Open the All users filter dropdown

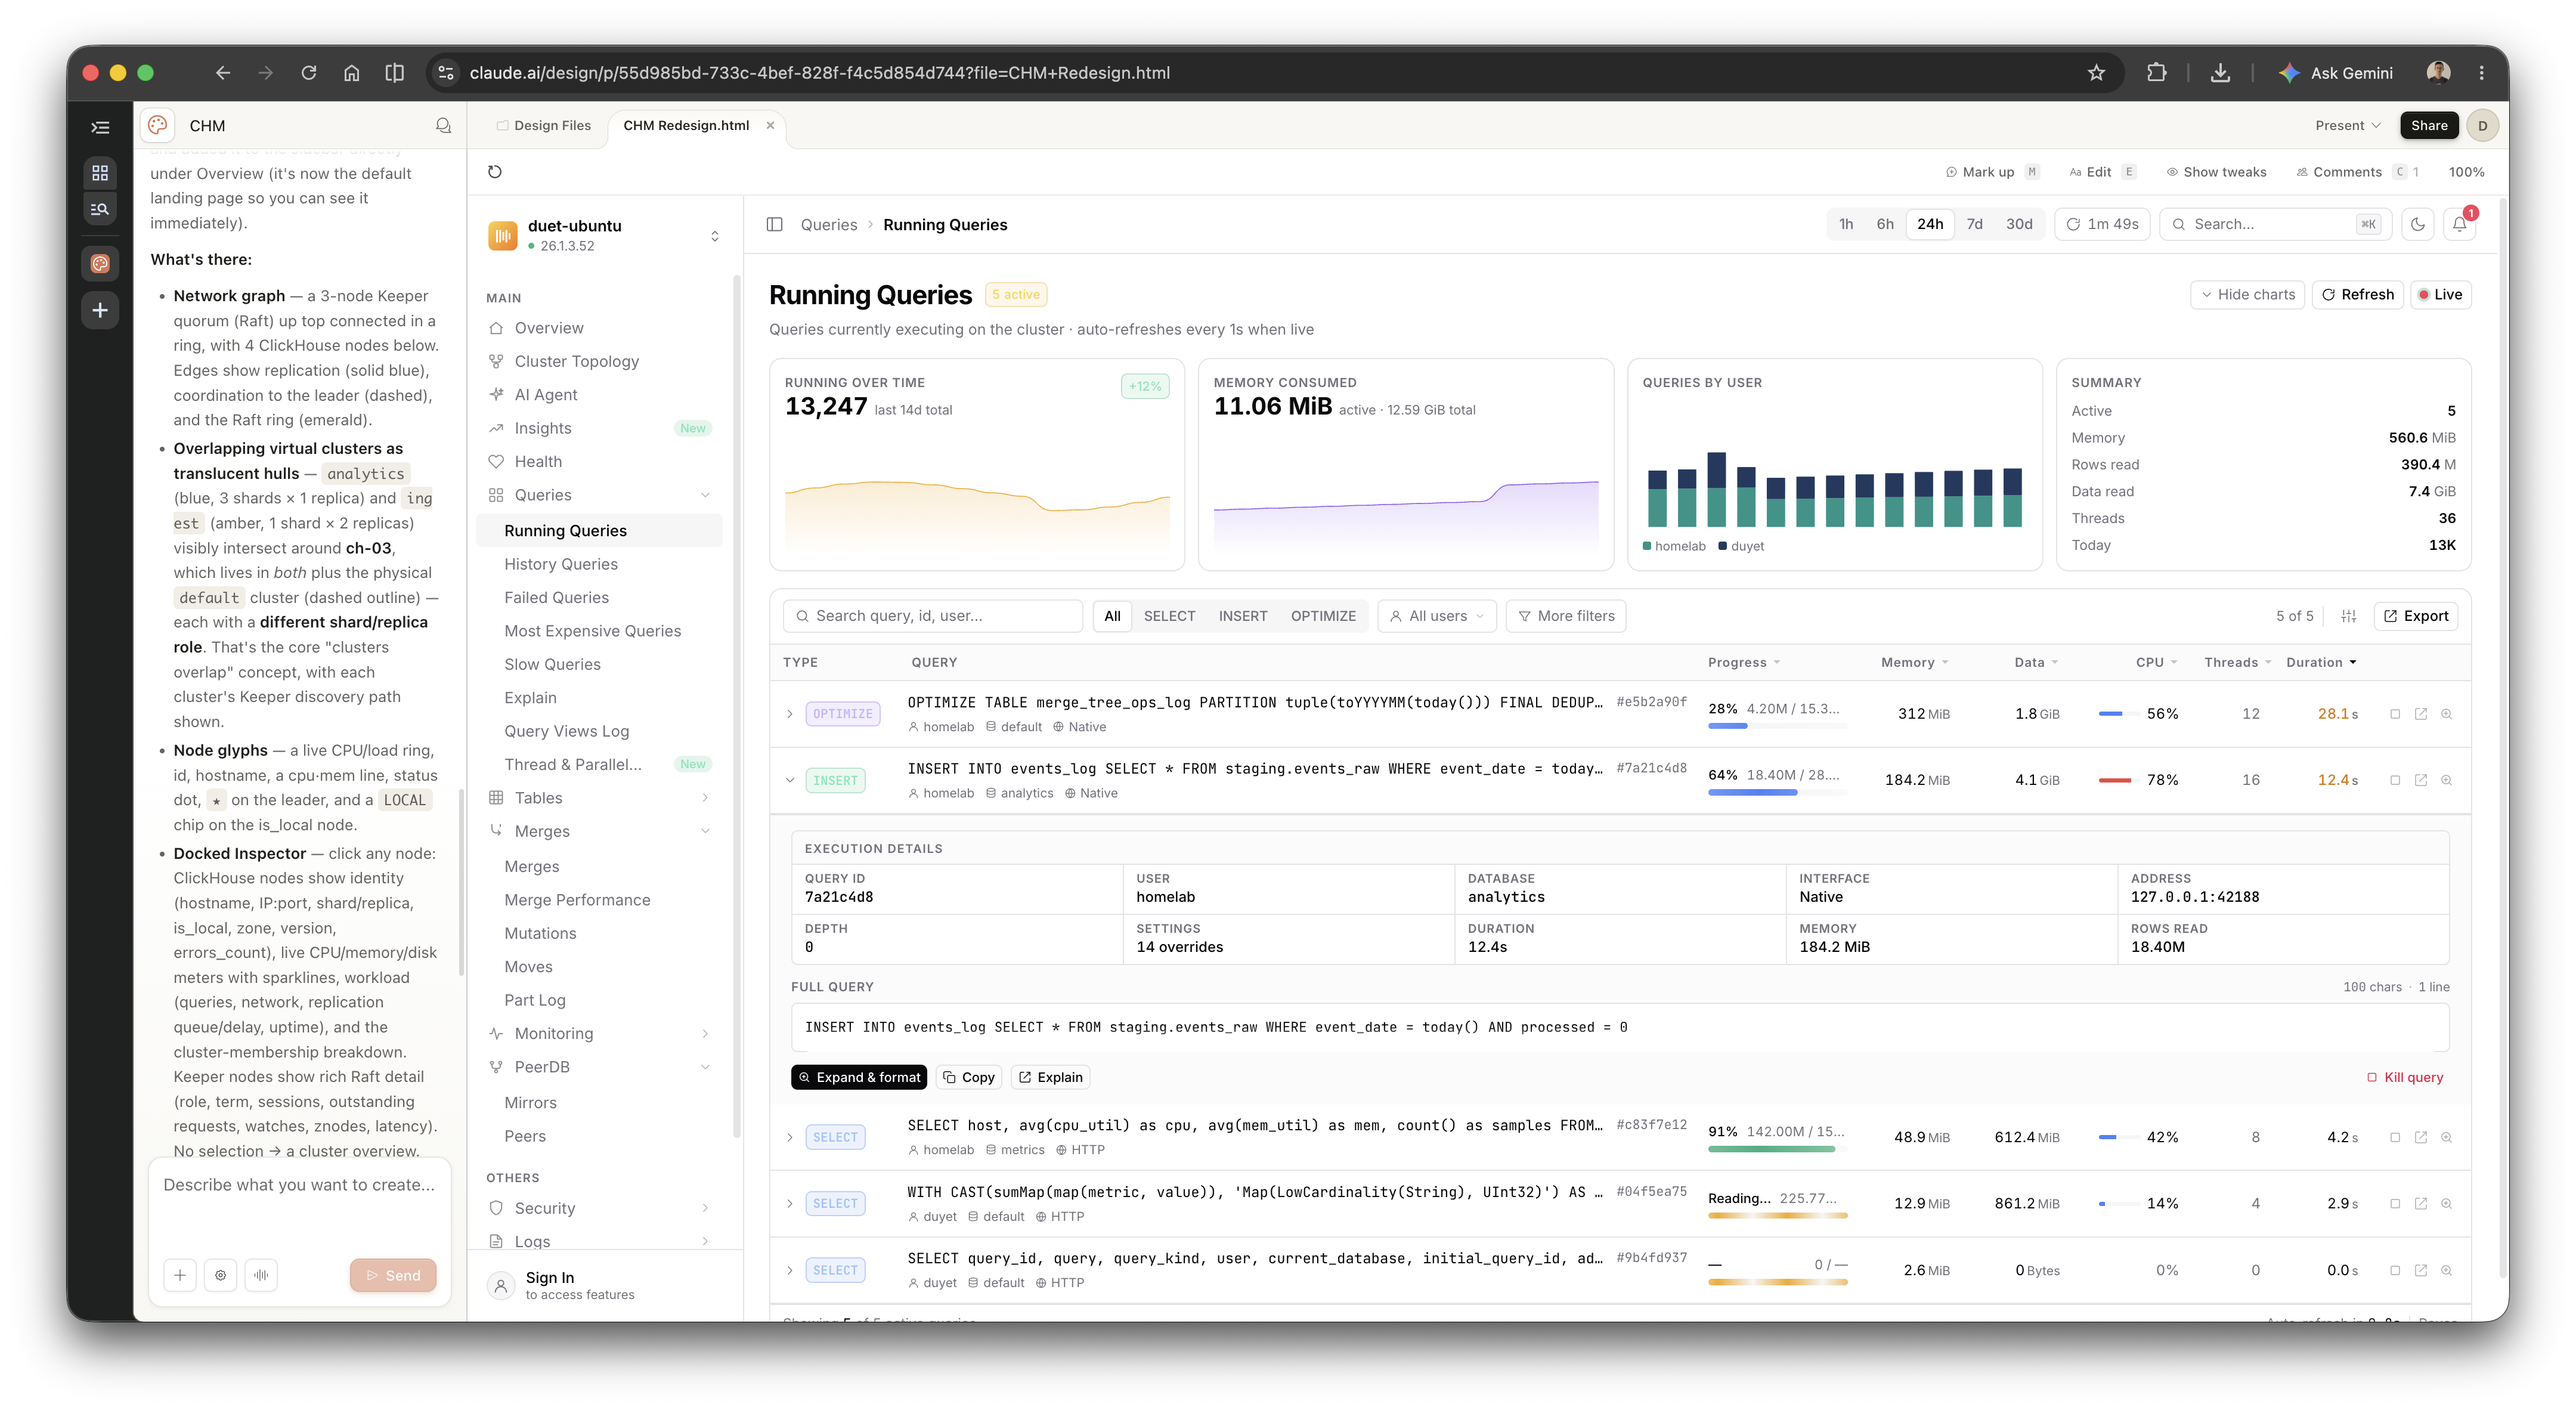pos(1437,616)
